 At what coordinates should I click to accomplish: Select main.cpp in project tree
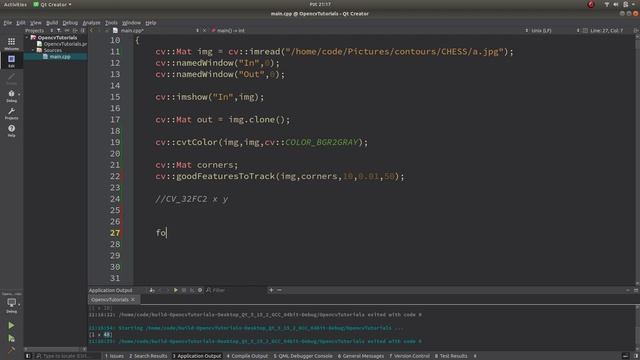pyautogui.click(x=60, y=57)
